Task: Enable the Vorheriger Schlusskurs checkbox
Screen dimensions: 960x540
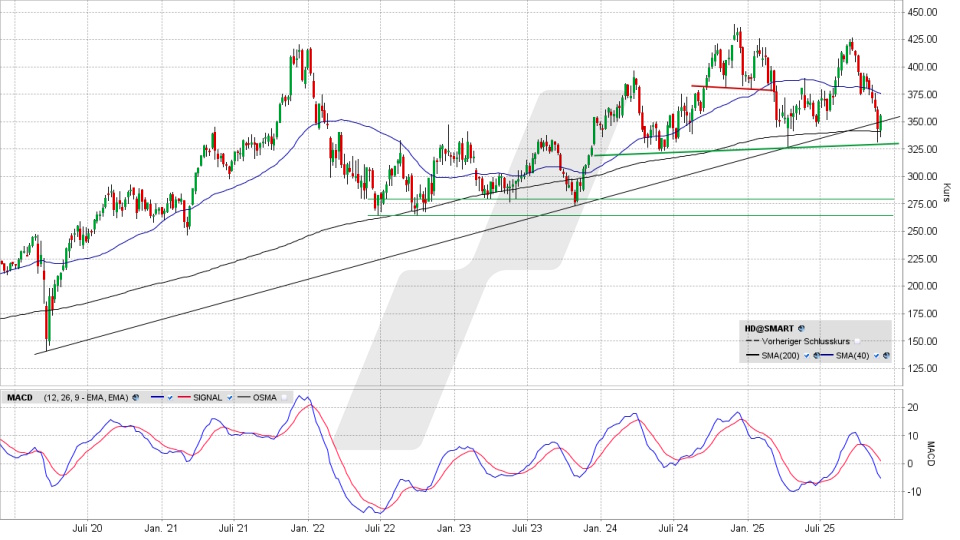Action: point(857,341)
